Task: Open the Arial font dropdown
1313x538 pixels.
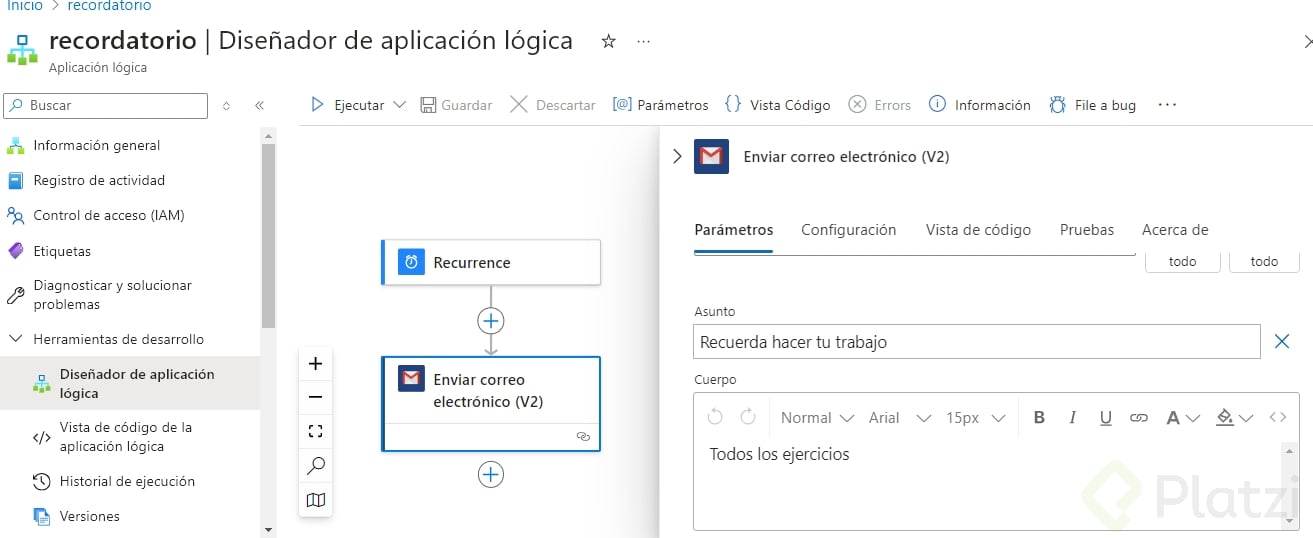Action: point(899,418)
